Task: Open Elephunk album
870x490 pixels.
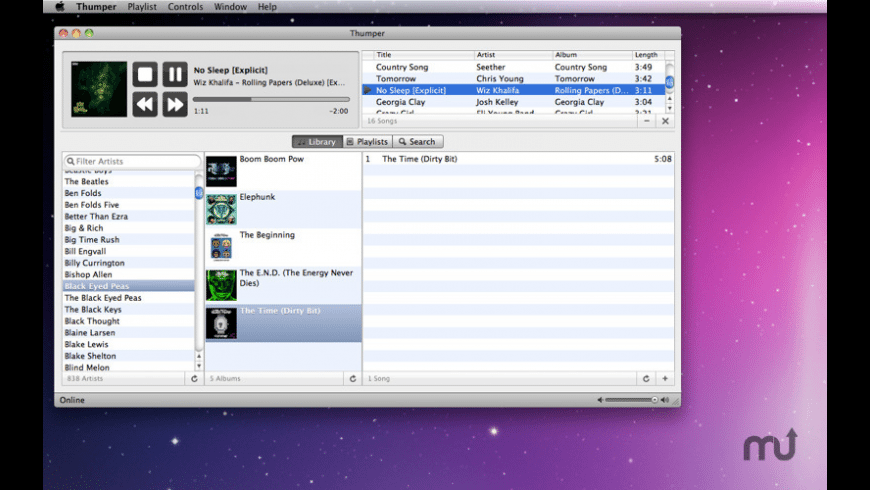Action: [x=284, y=209]
